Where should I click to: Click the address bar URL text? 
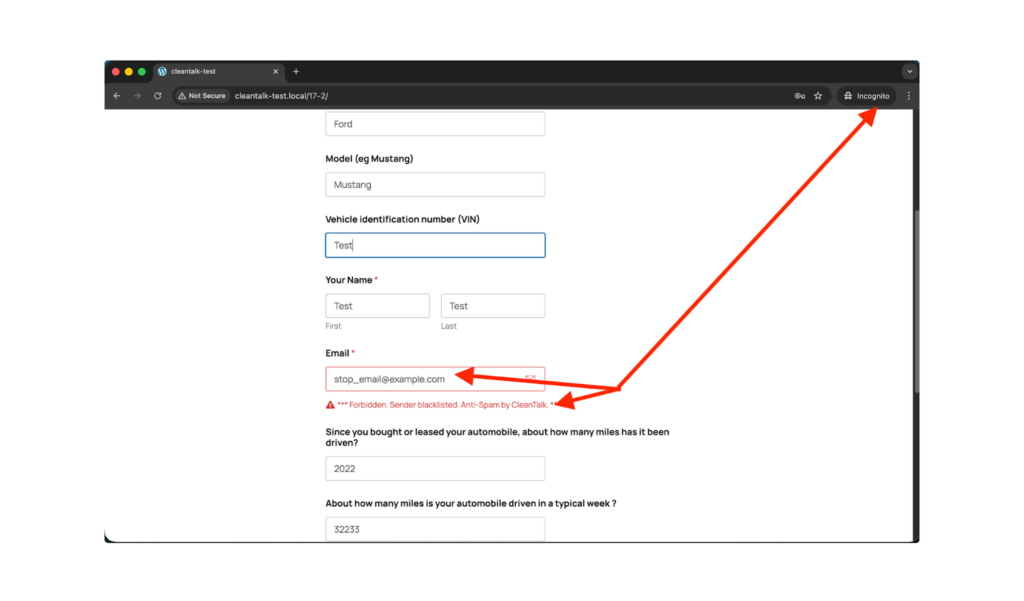281,96
